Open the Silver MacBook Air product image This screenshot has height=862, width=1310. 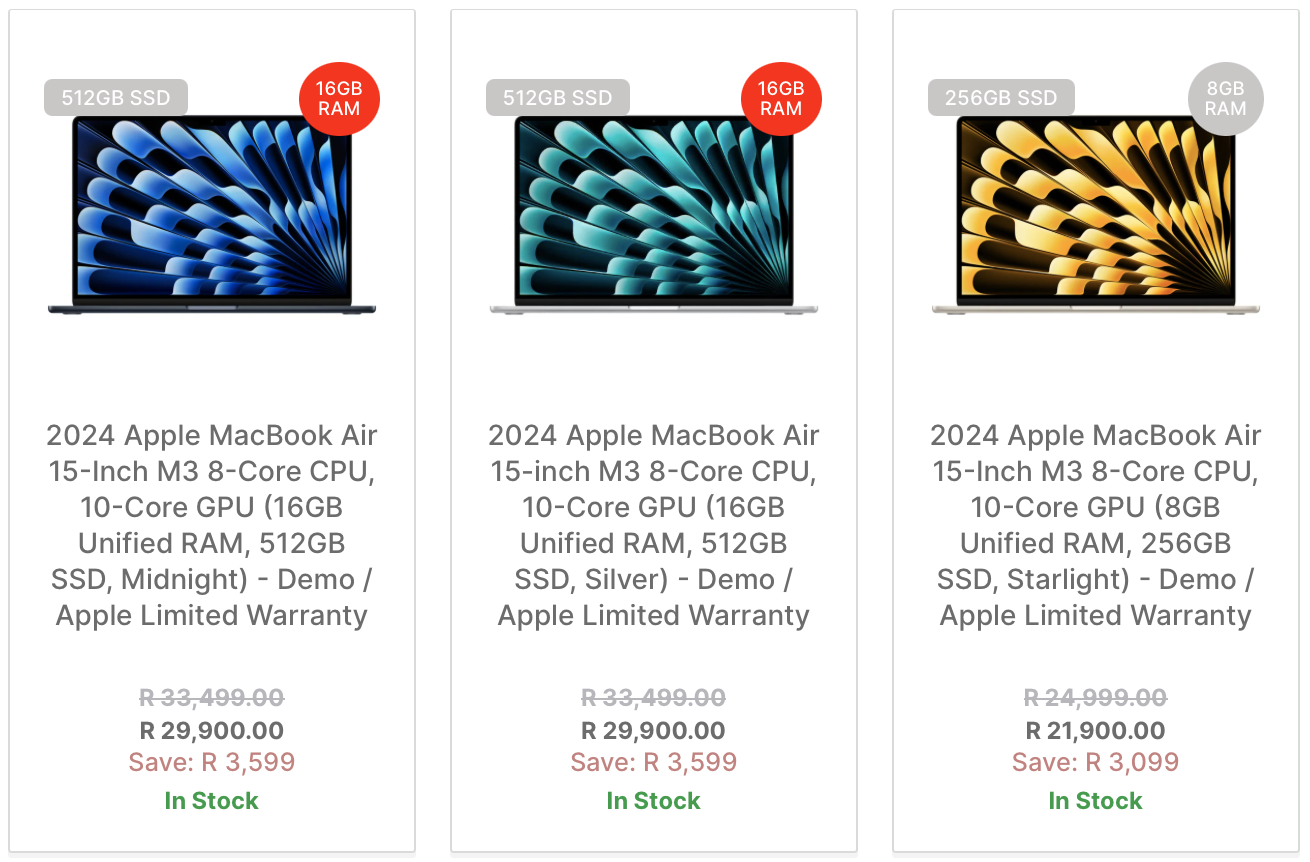tap(654, 214)
